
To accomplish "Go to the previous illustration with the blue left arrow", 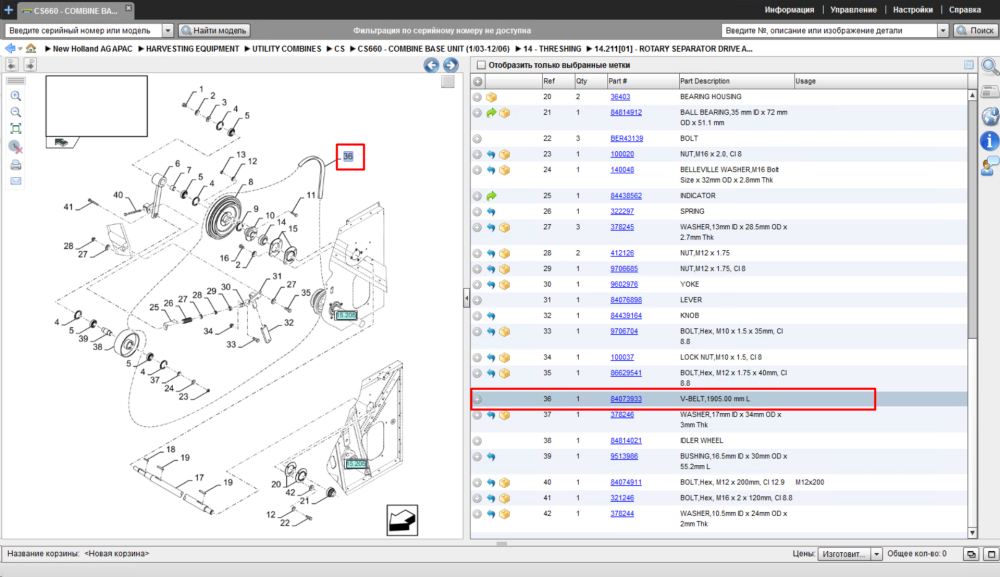I will pos(431,65).
